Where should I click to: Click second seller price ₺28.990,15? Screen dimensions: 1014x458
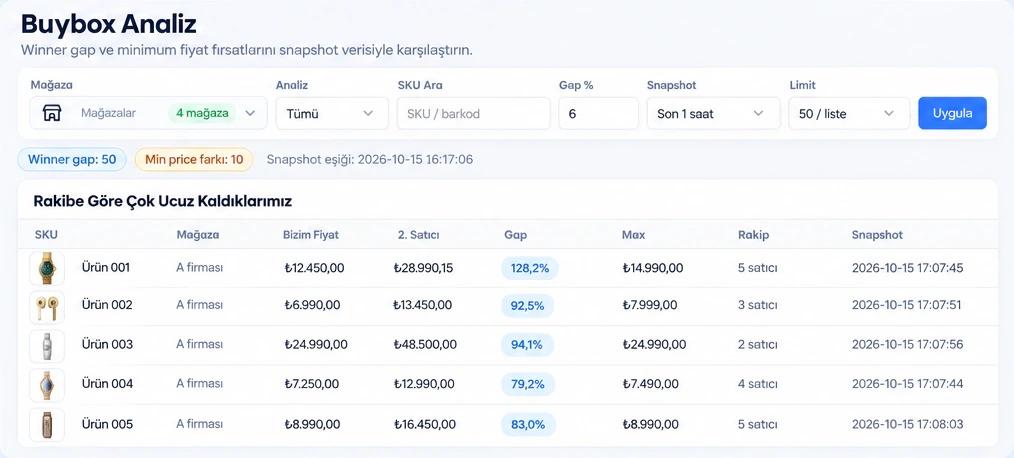tap(424, 267)
